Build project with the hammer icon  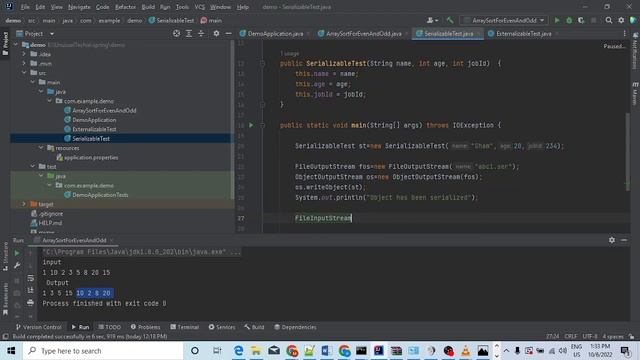point(450,20)
